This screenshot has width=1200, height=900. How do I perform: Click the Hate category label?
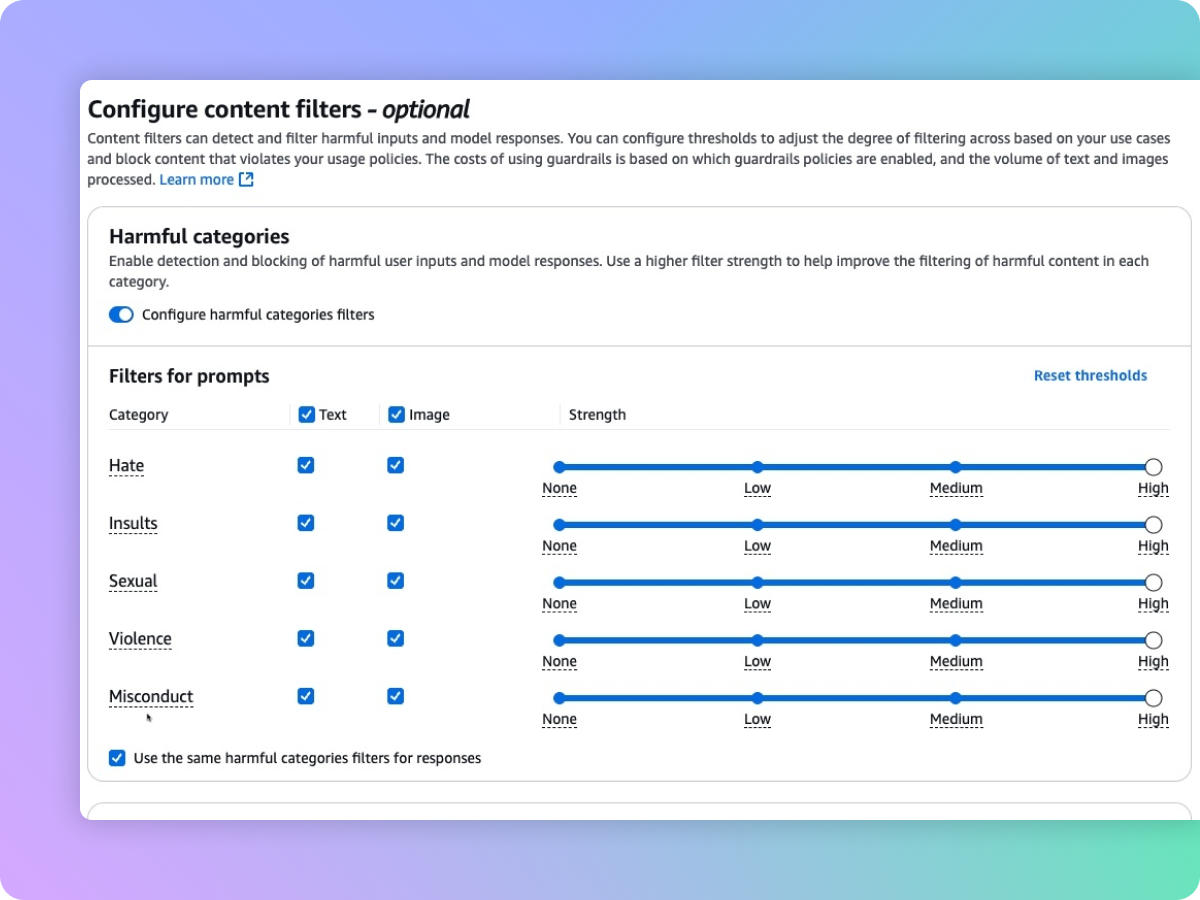[x=126, y=466]
